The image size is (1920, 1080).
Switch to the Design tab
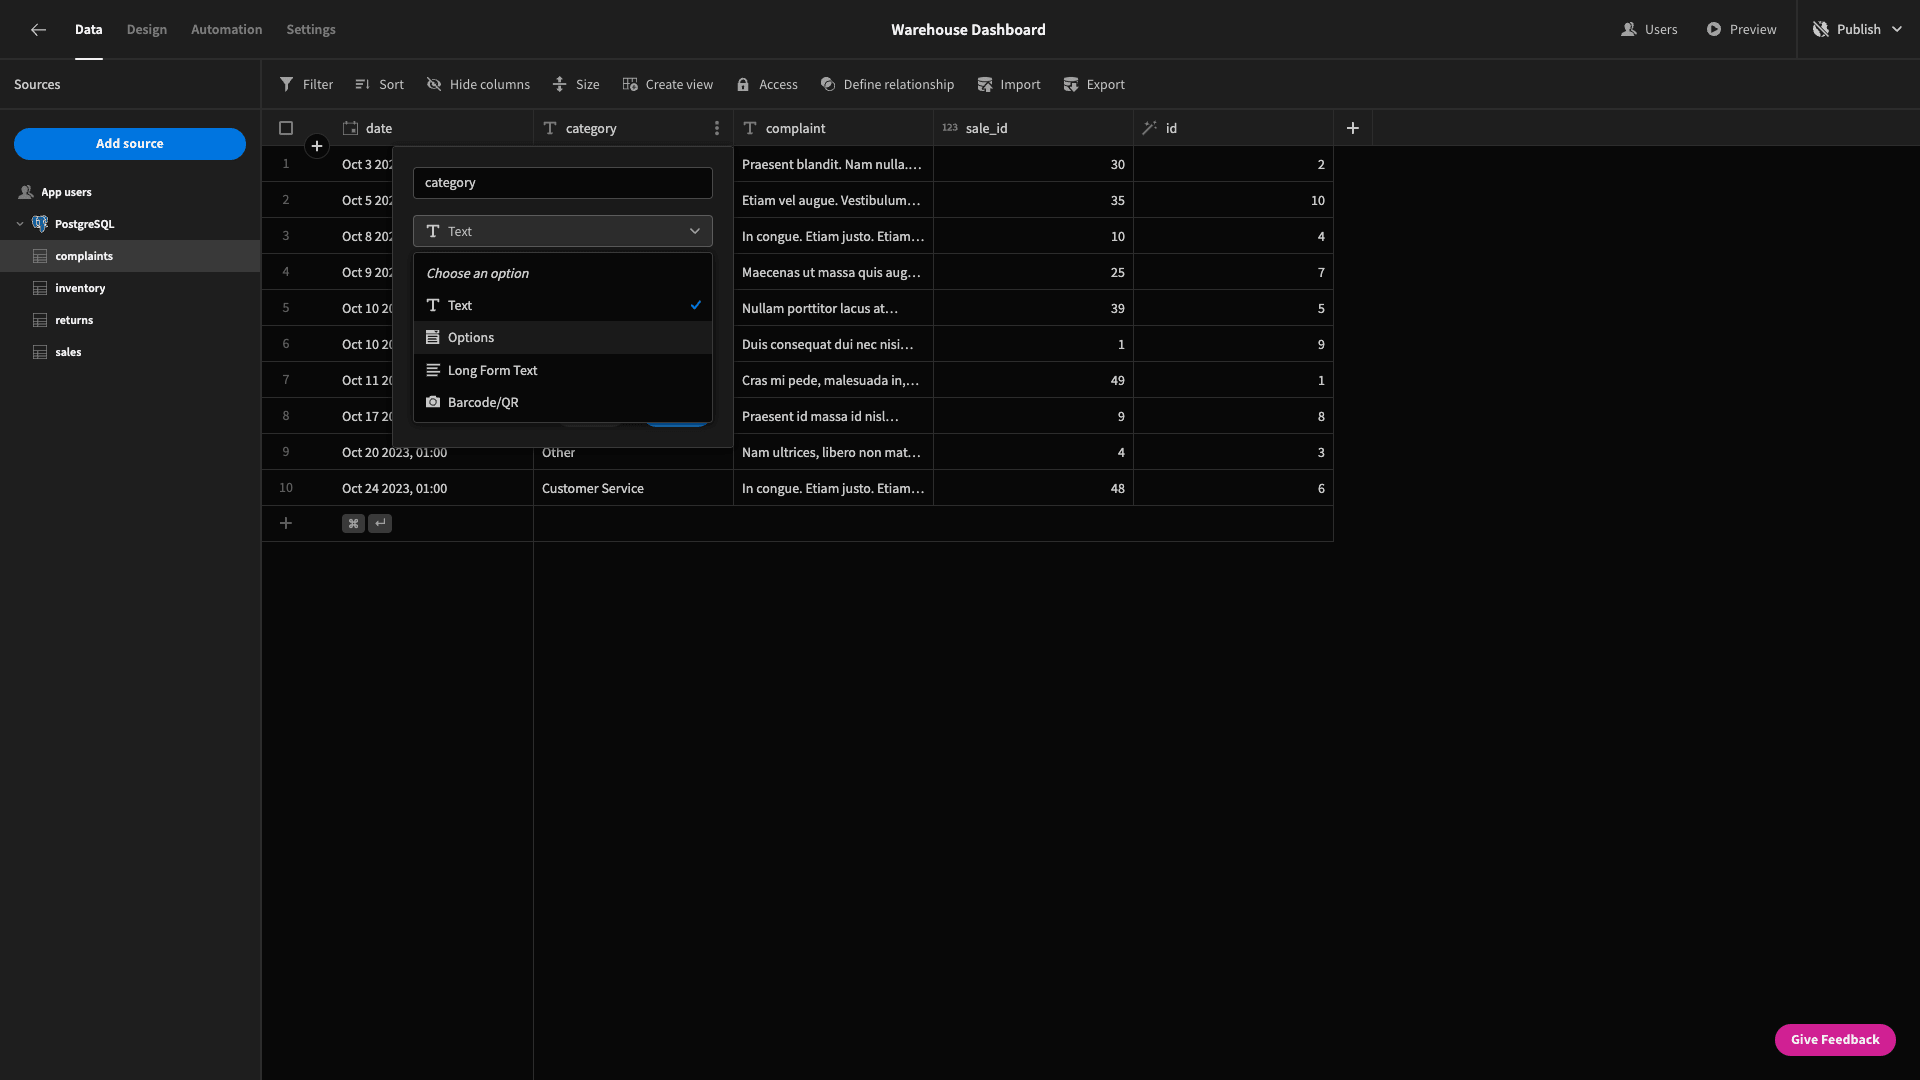[147, 30]
